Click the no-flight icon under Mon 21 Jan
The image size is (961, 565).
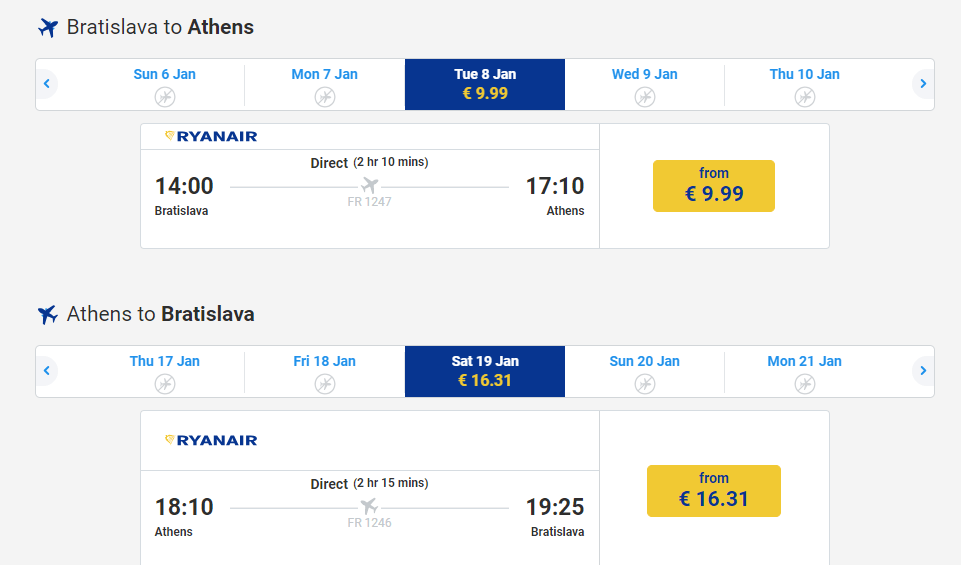(x=805, y=384)
